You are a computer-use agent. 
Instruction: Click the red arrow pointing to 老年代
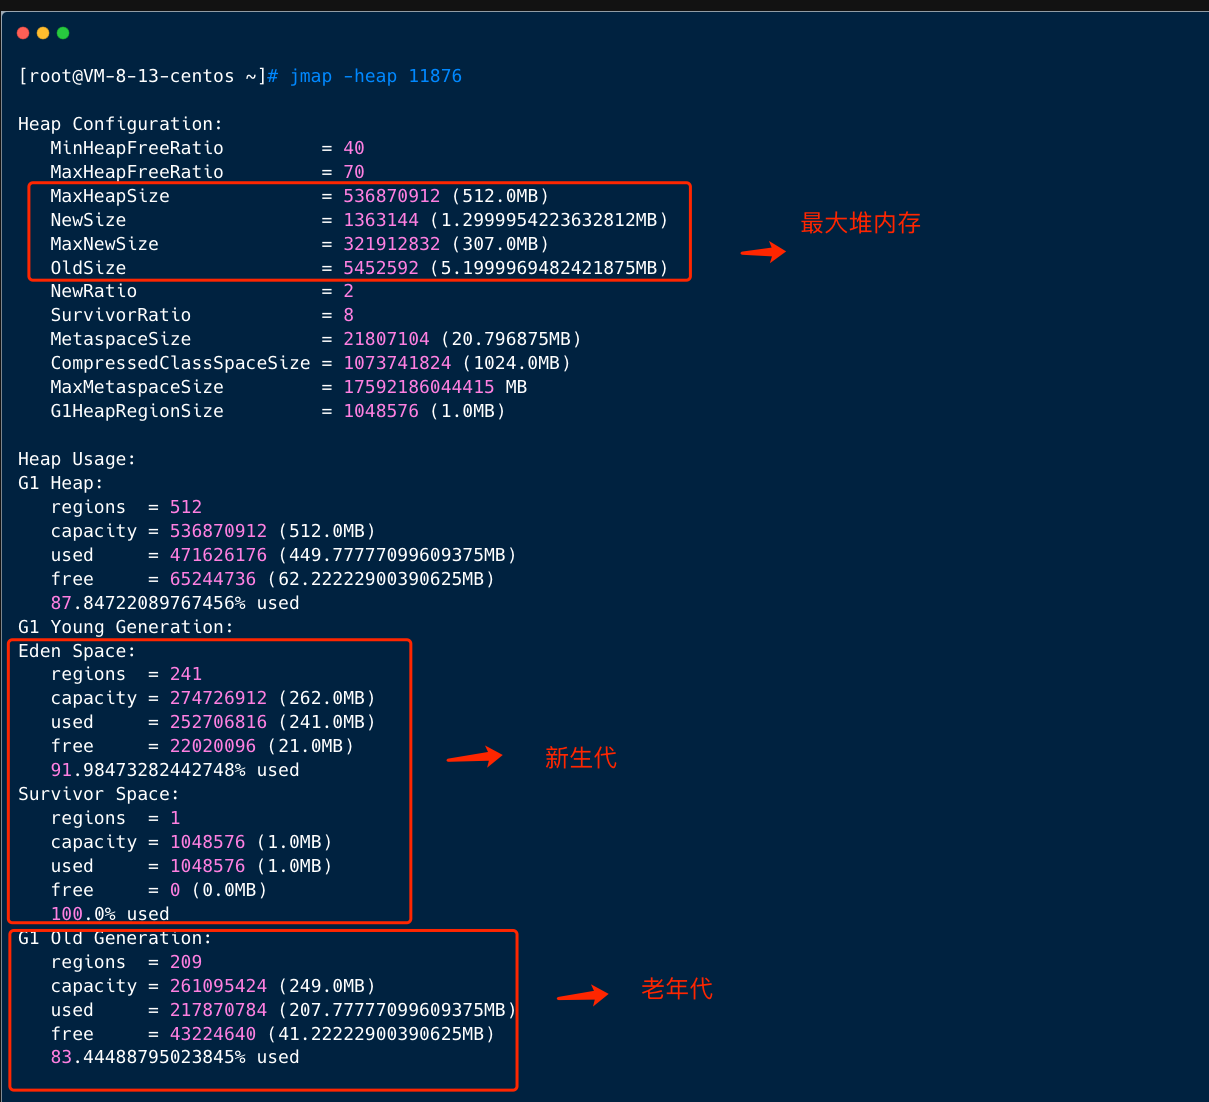[x=582, y=994]
